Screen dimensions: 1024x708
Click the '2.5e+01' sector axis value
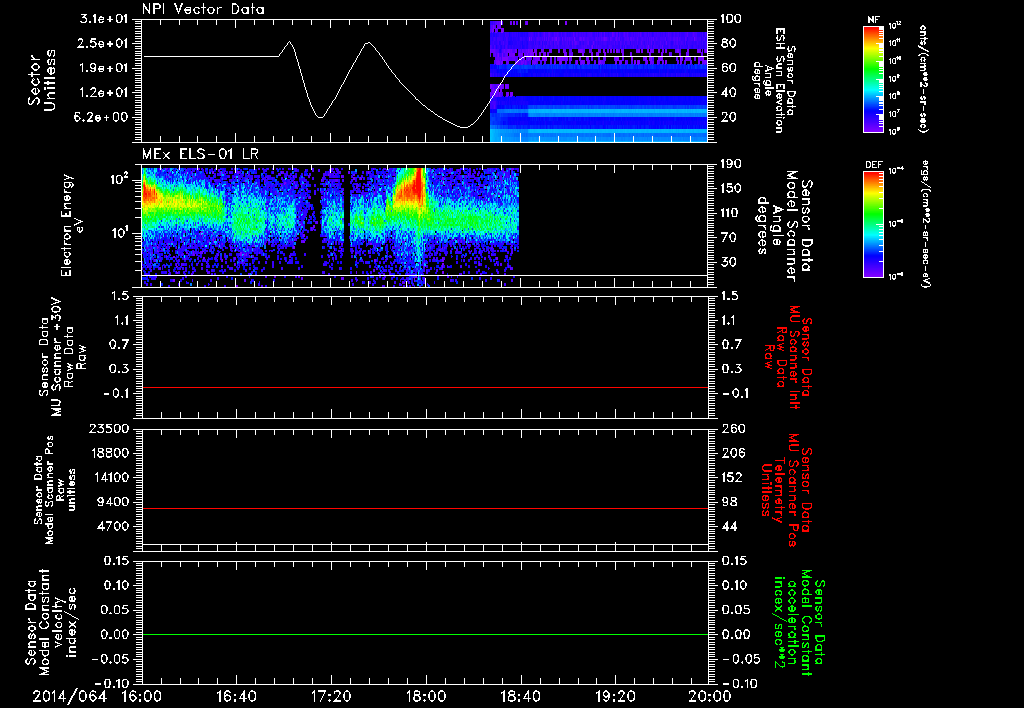pyautogui.click(x=104, y=43)
